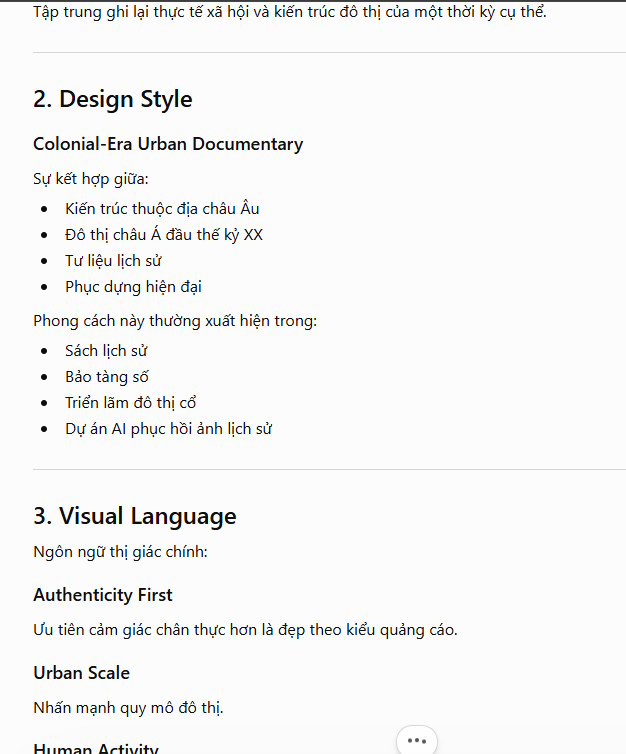Click bullet "Đô thị châu Á đầu thế kỷ XX"
Image resolution: width=626 pixels, height=754 pixels.
164,235
